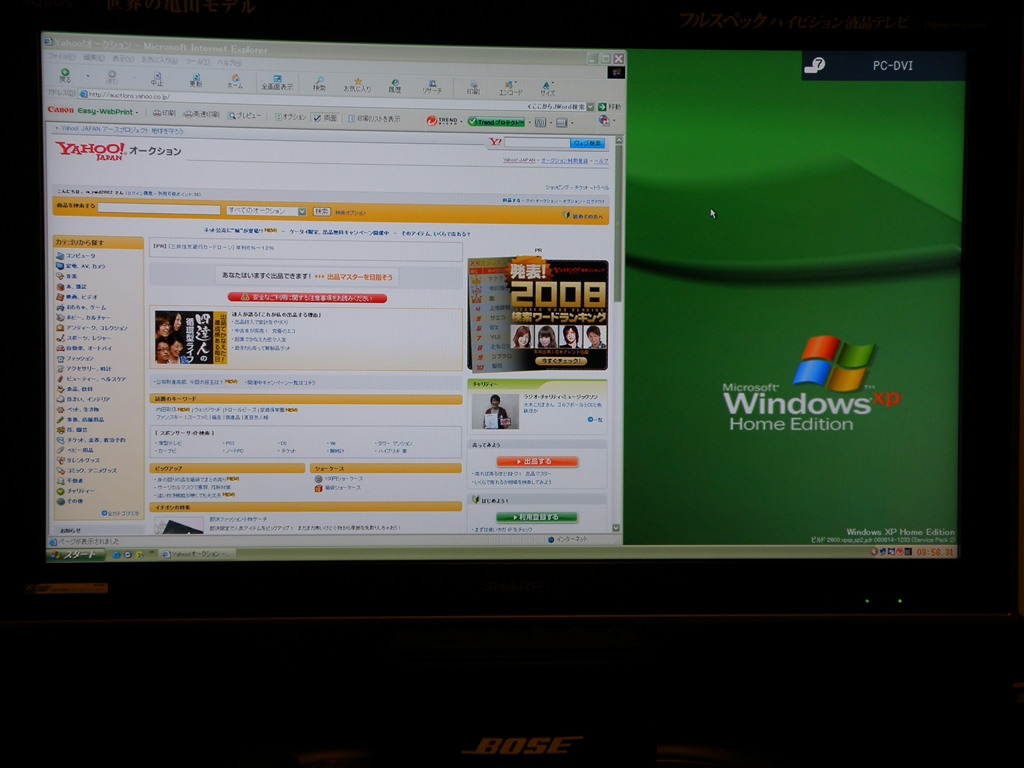The height and width of the screenshot is (768, 1024).
Task: Click the Search (検索) magnifier toolbar icon
Action: tap(319, 84)
